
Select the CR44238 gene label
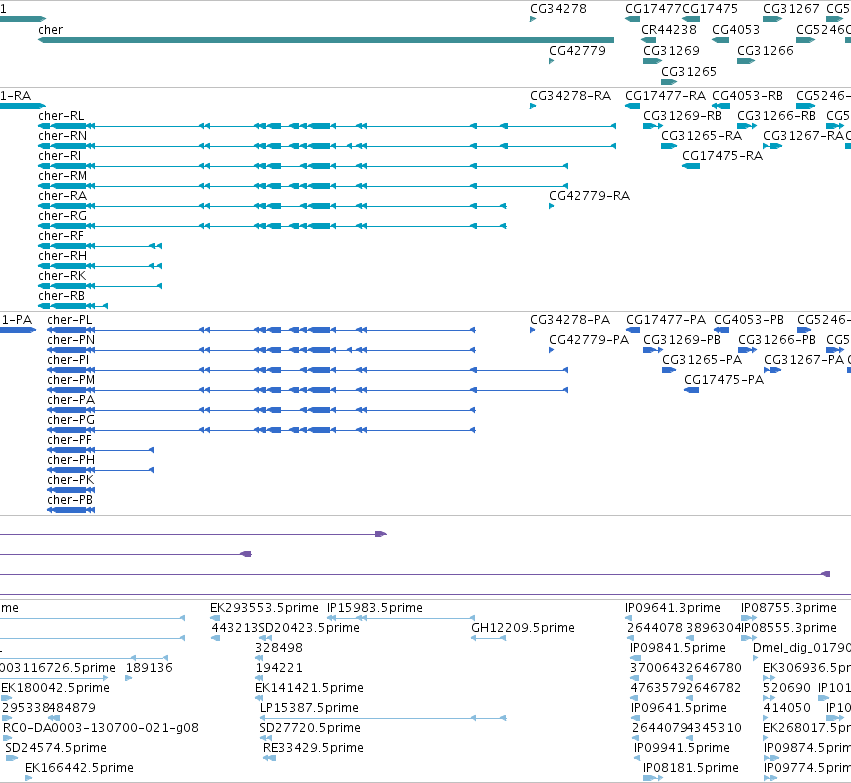coord(669,30)
